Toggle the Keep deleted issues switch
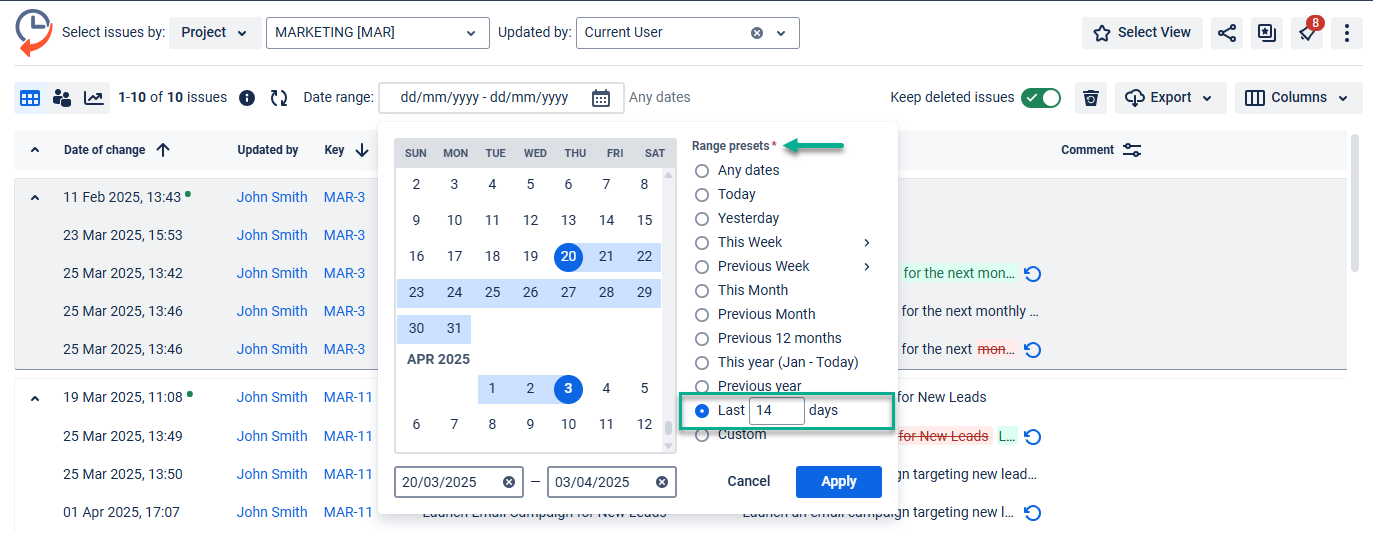 pos(1041,98)
